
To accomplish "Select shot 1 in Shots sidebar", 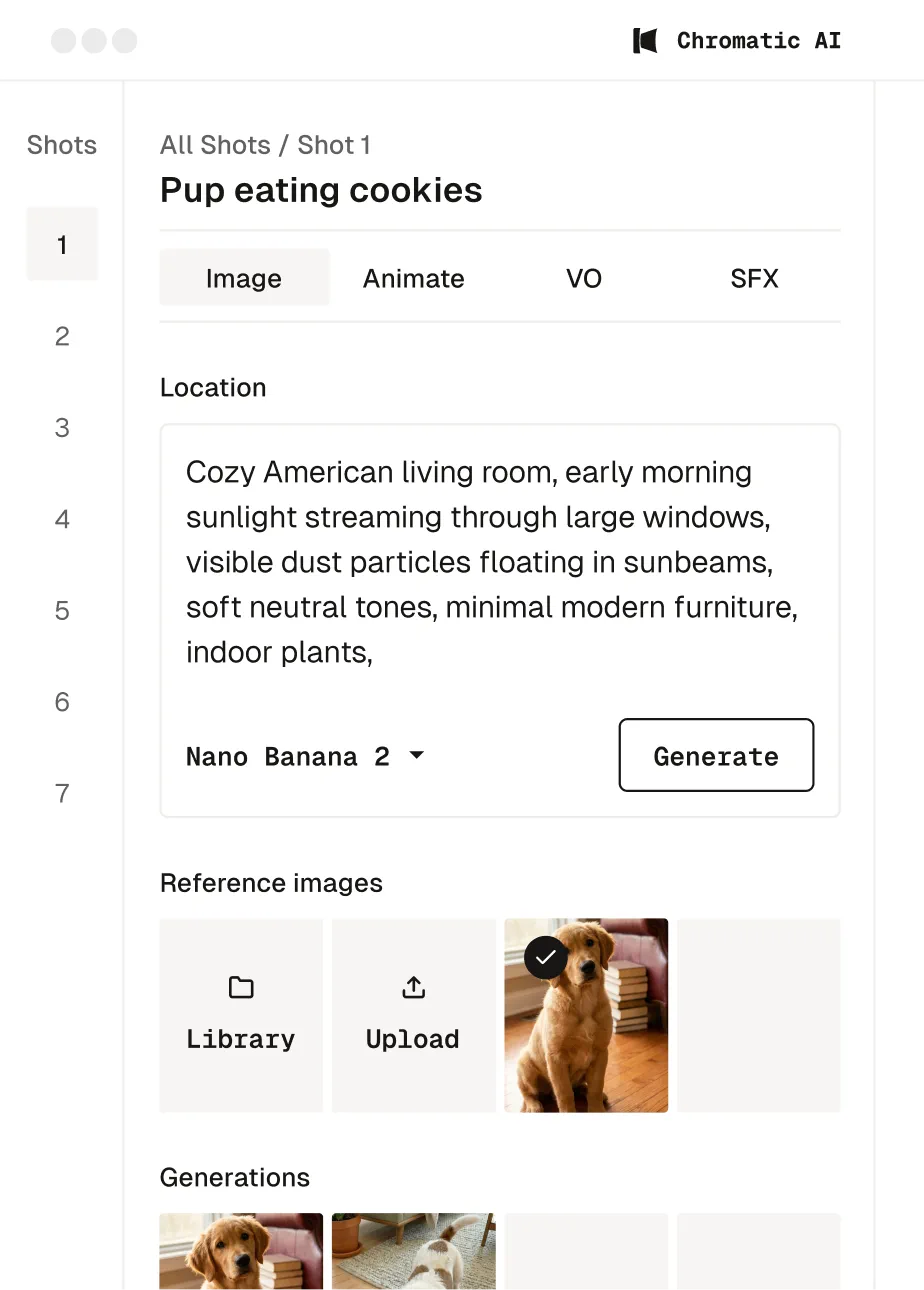I will pos(62,244).
